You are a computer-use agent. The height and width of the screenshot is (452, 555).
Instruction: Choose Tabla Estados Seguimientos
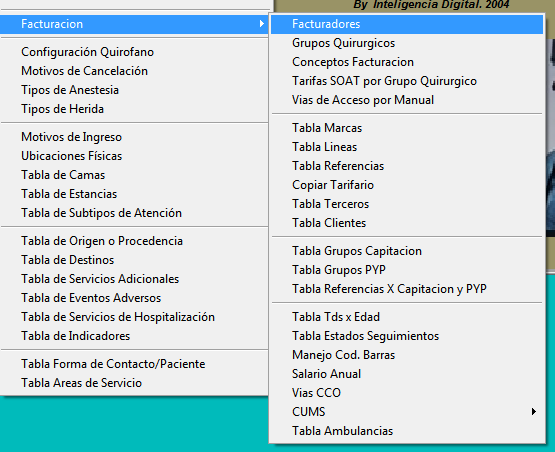pyautogui.click(x=407, y=336)
